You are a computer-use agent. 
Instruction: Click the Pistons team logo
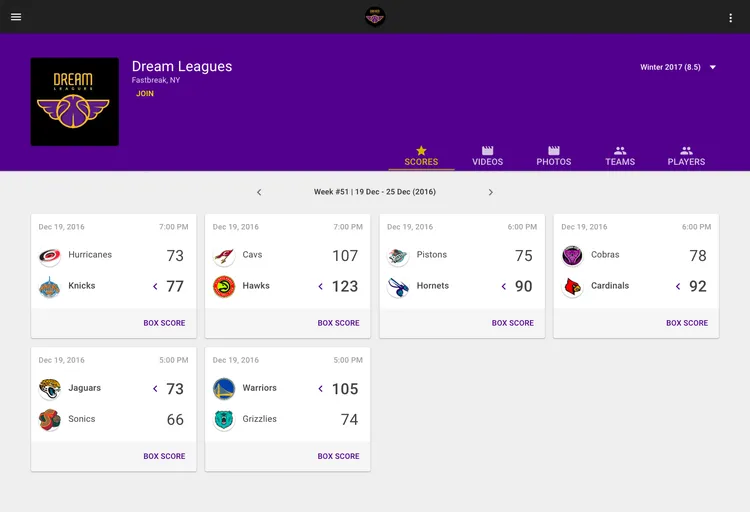tap(398, 256)
